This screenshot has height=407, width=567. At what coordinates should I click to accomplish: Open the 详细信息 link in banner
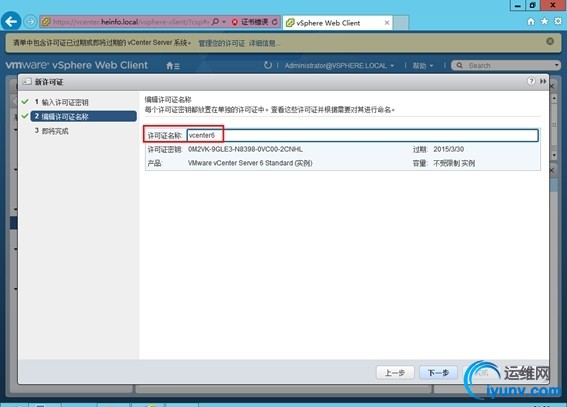tap(264, 43)
